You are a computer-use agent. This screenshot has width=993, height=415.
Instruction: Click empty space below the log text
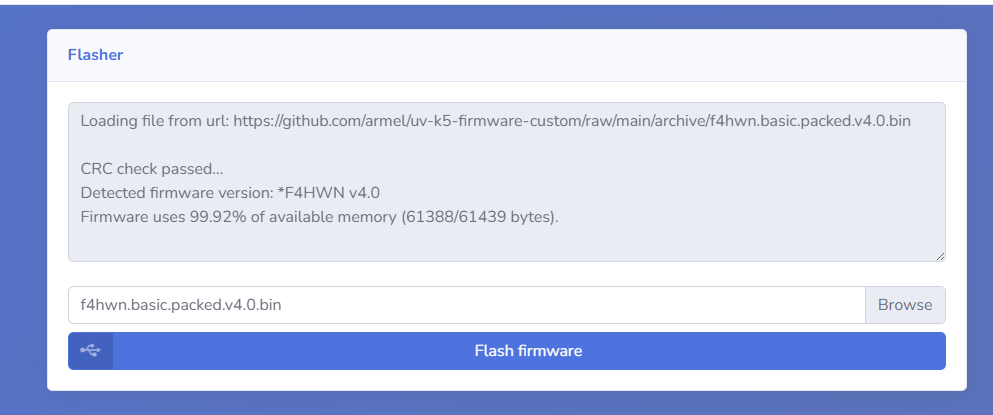[500, 243]
